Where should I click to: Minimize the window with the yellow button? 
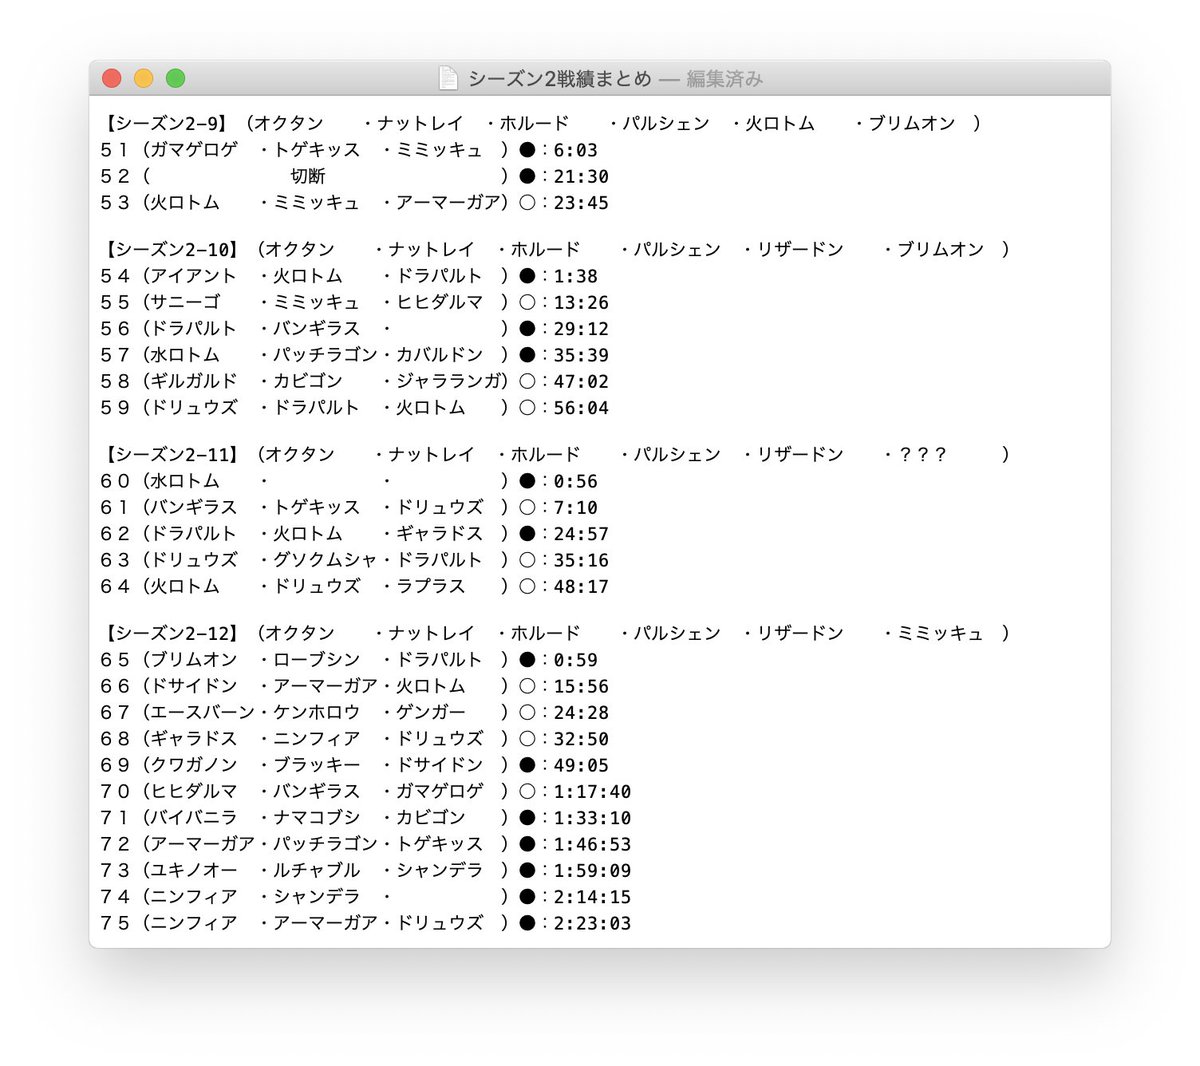(x=144, y=78)
